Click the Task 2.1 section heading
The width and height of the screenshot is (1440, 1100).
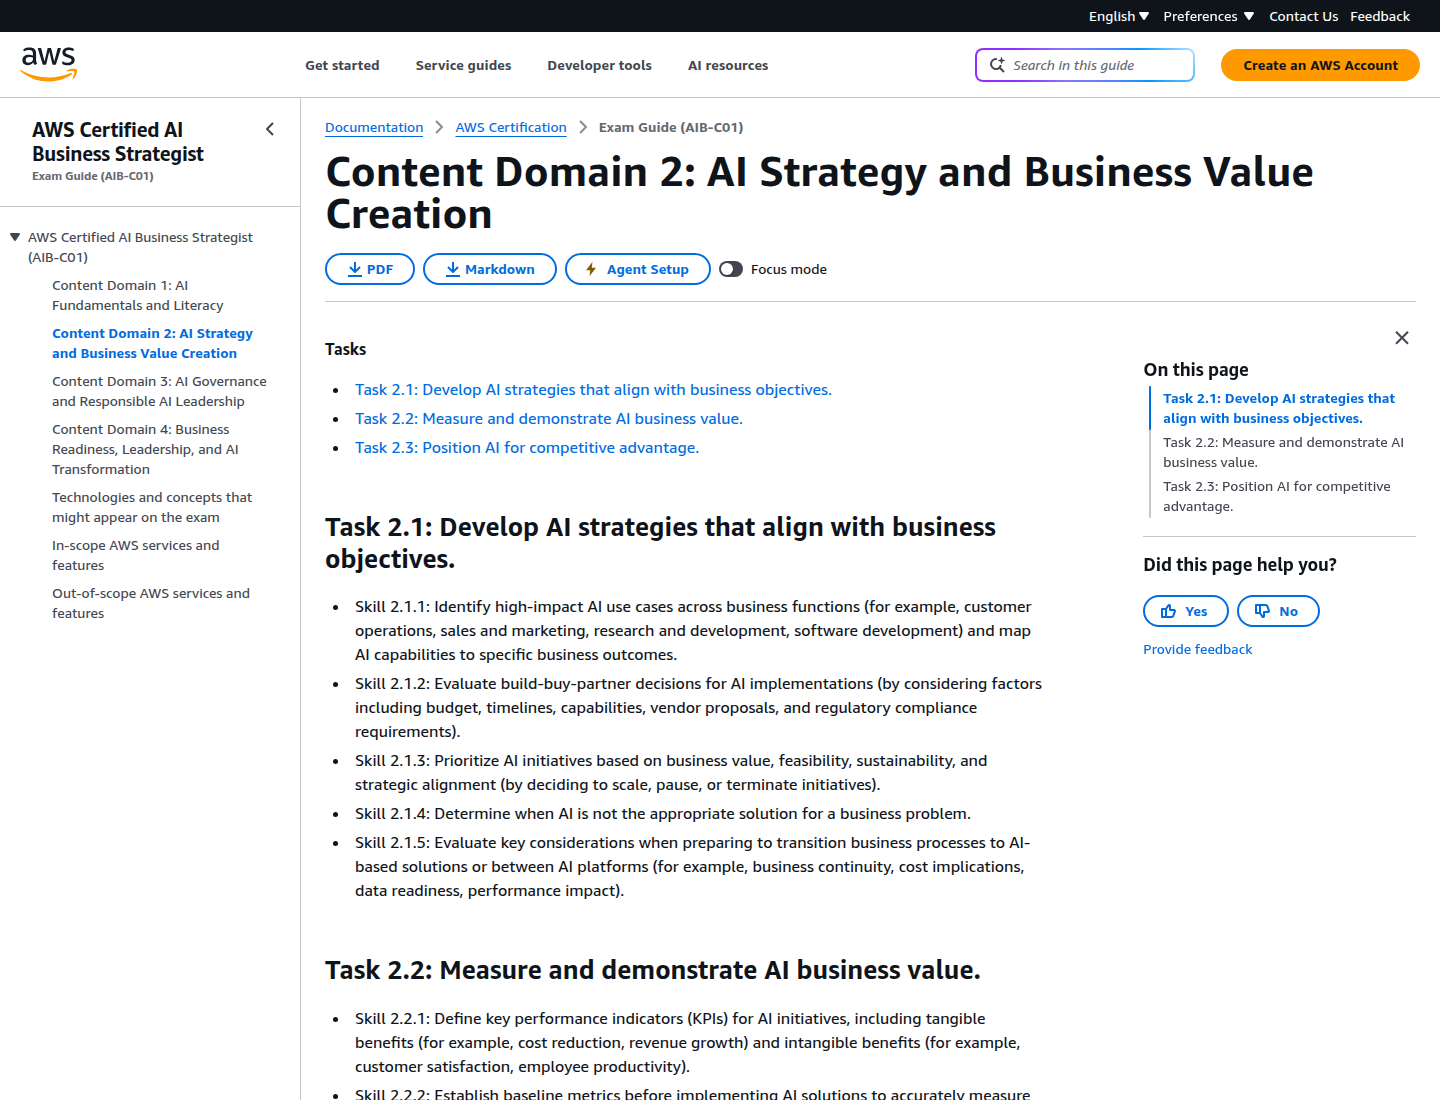660,543
